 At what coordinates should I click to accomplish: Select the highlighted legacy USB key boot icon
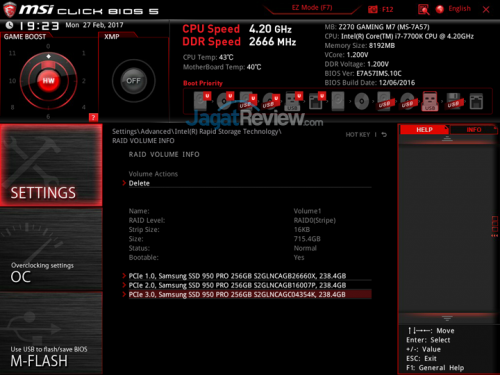click(430, 101)
